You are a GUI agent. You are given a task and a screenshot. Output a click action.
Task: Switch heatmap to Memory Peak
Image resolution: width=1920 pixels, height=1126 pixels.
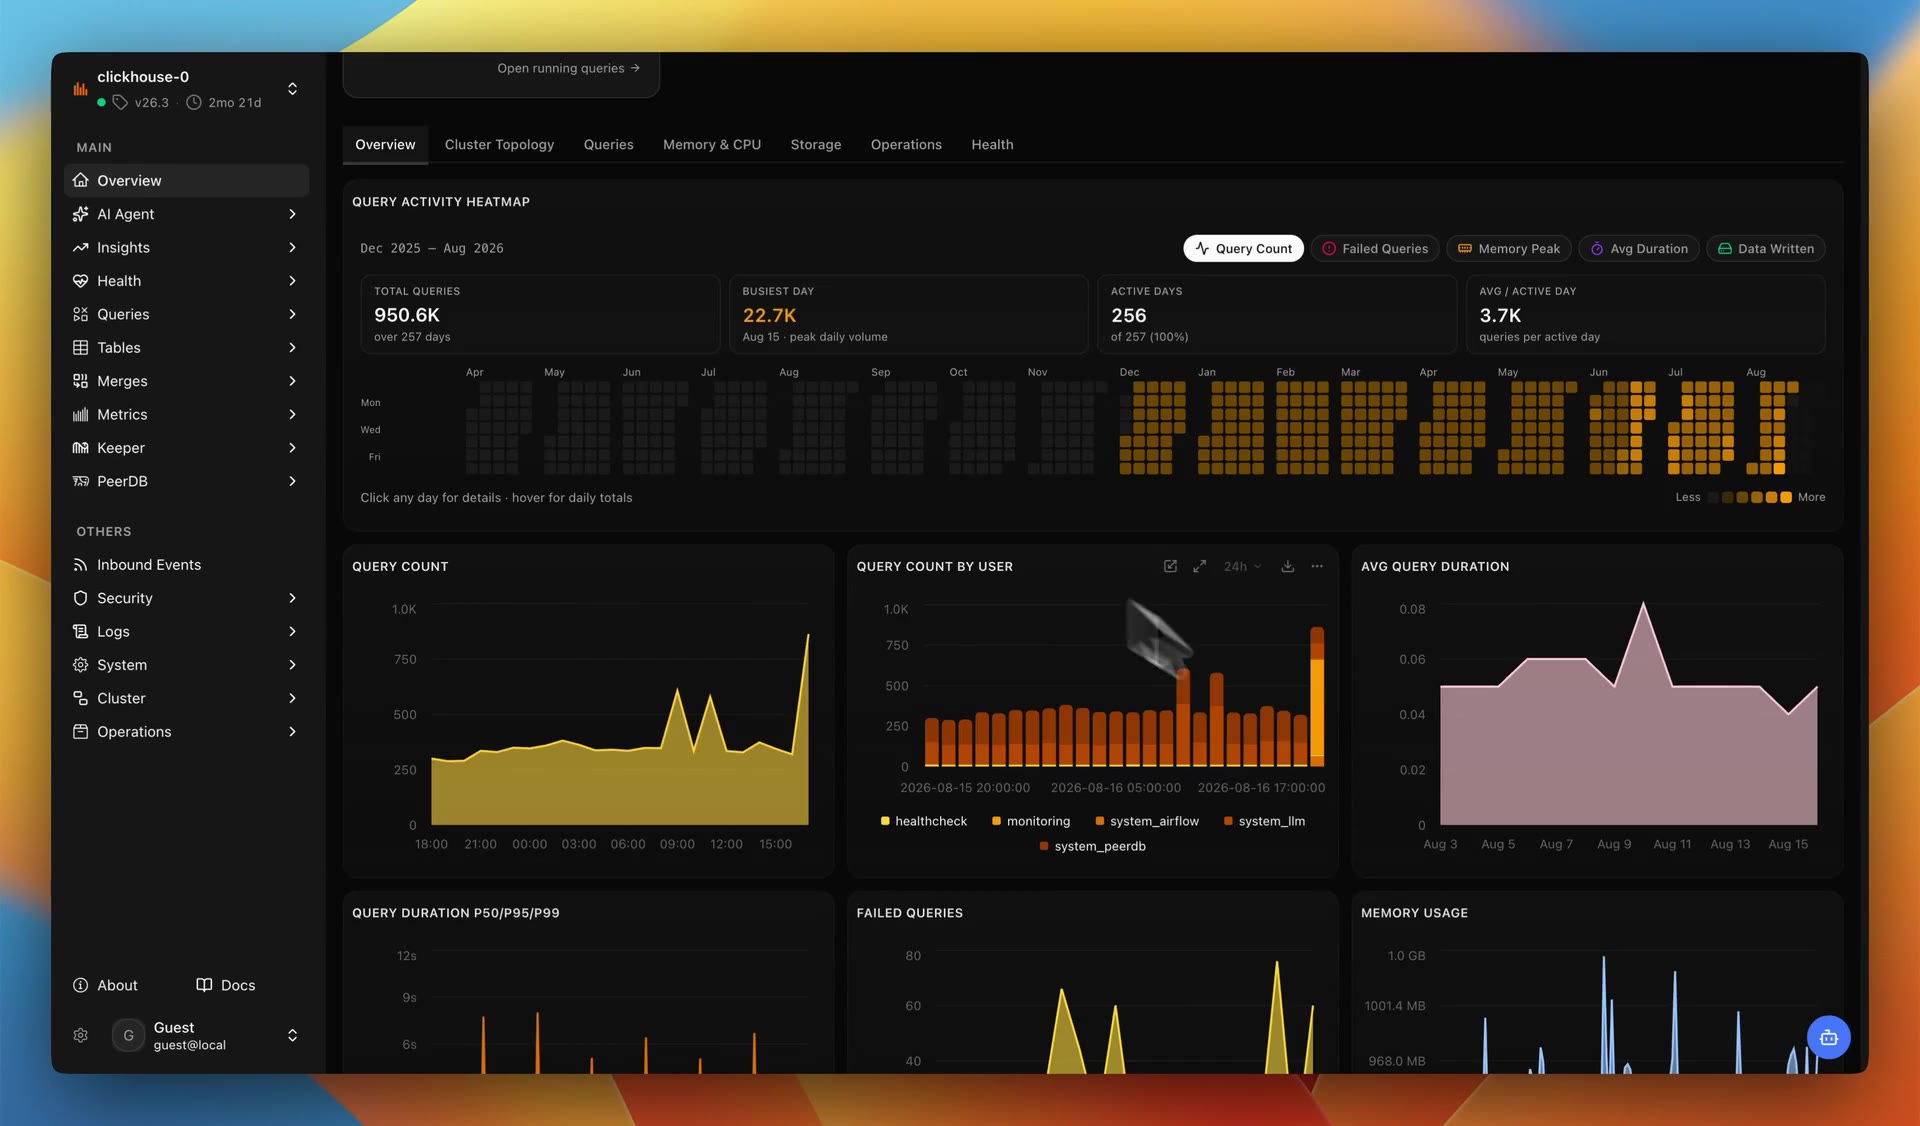[x=1509, y=248]
